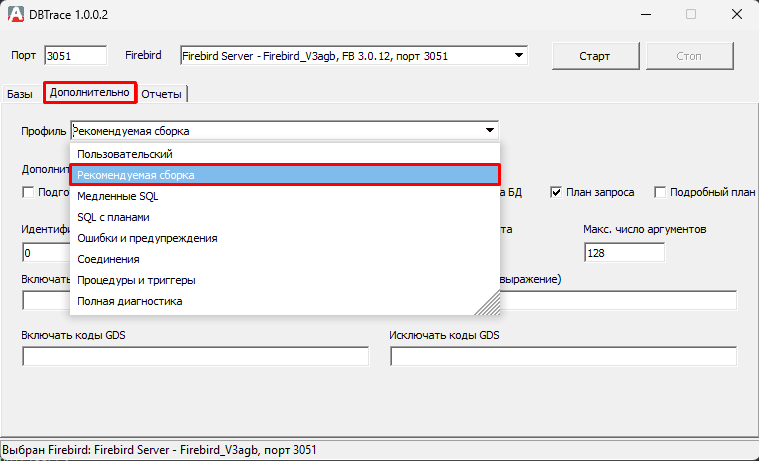
Task: Close the DBTrace window
Action: (x=737, y=15)
